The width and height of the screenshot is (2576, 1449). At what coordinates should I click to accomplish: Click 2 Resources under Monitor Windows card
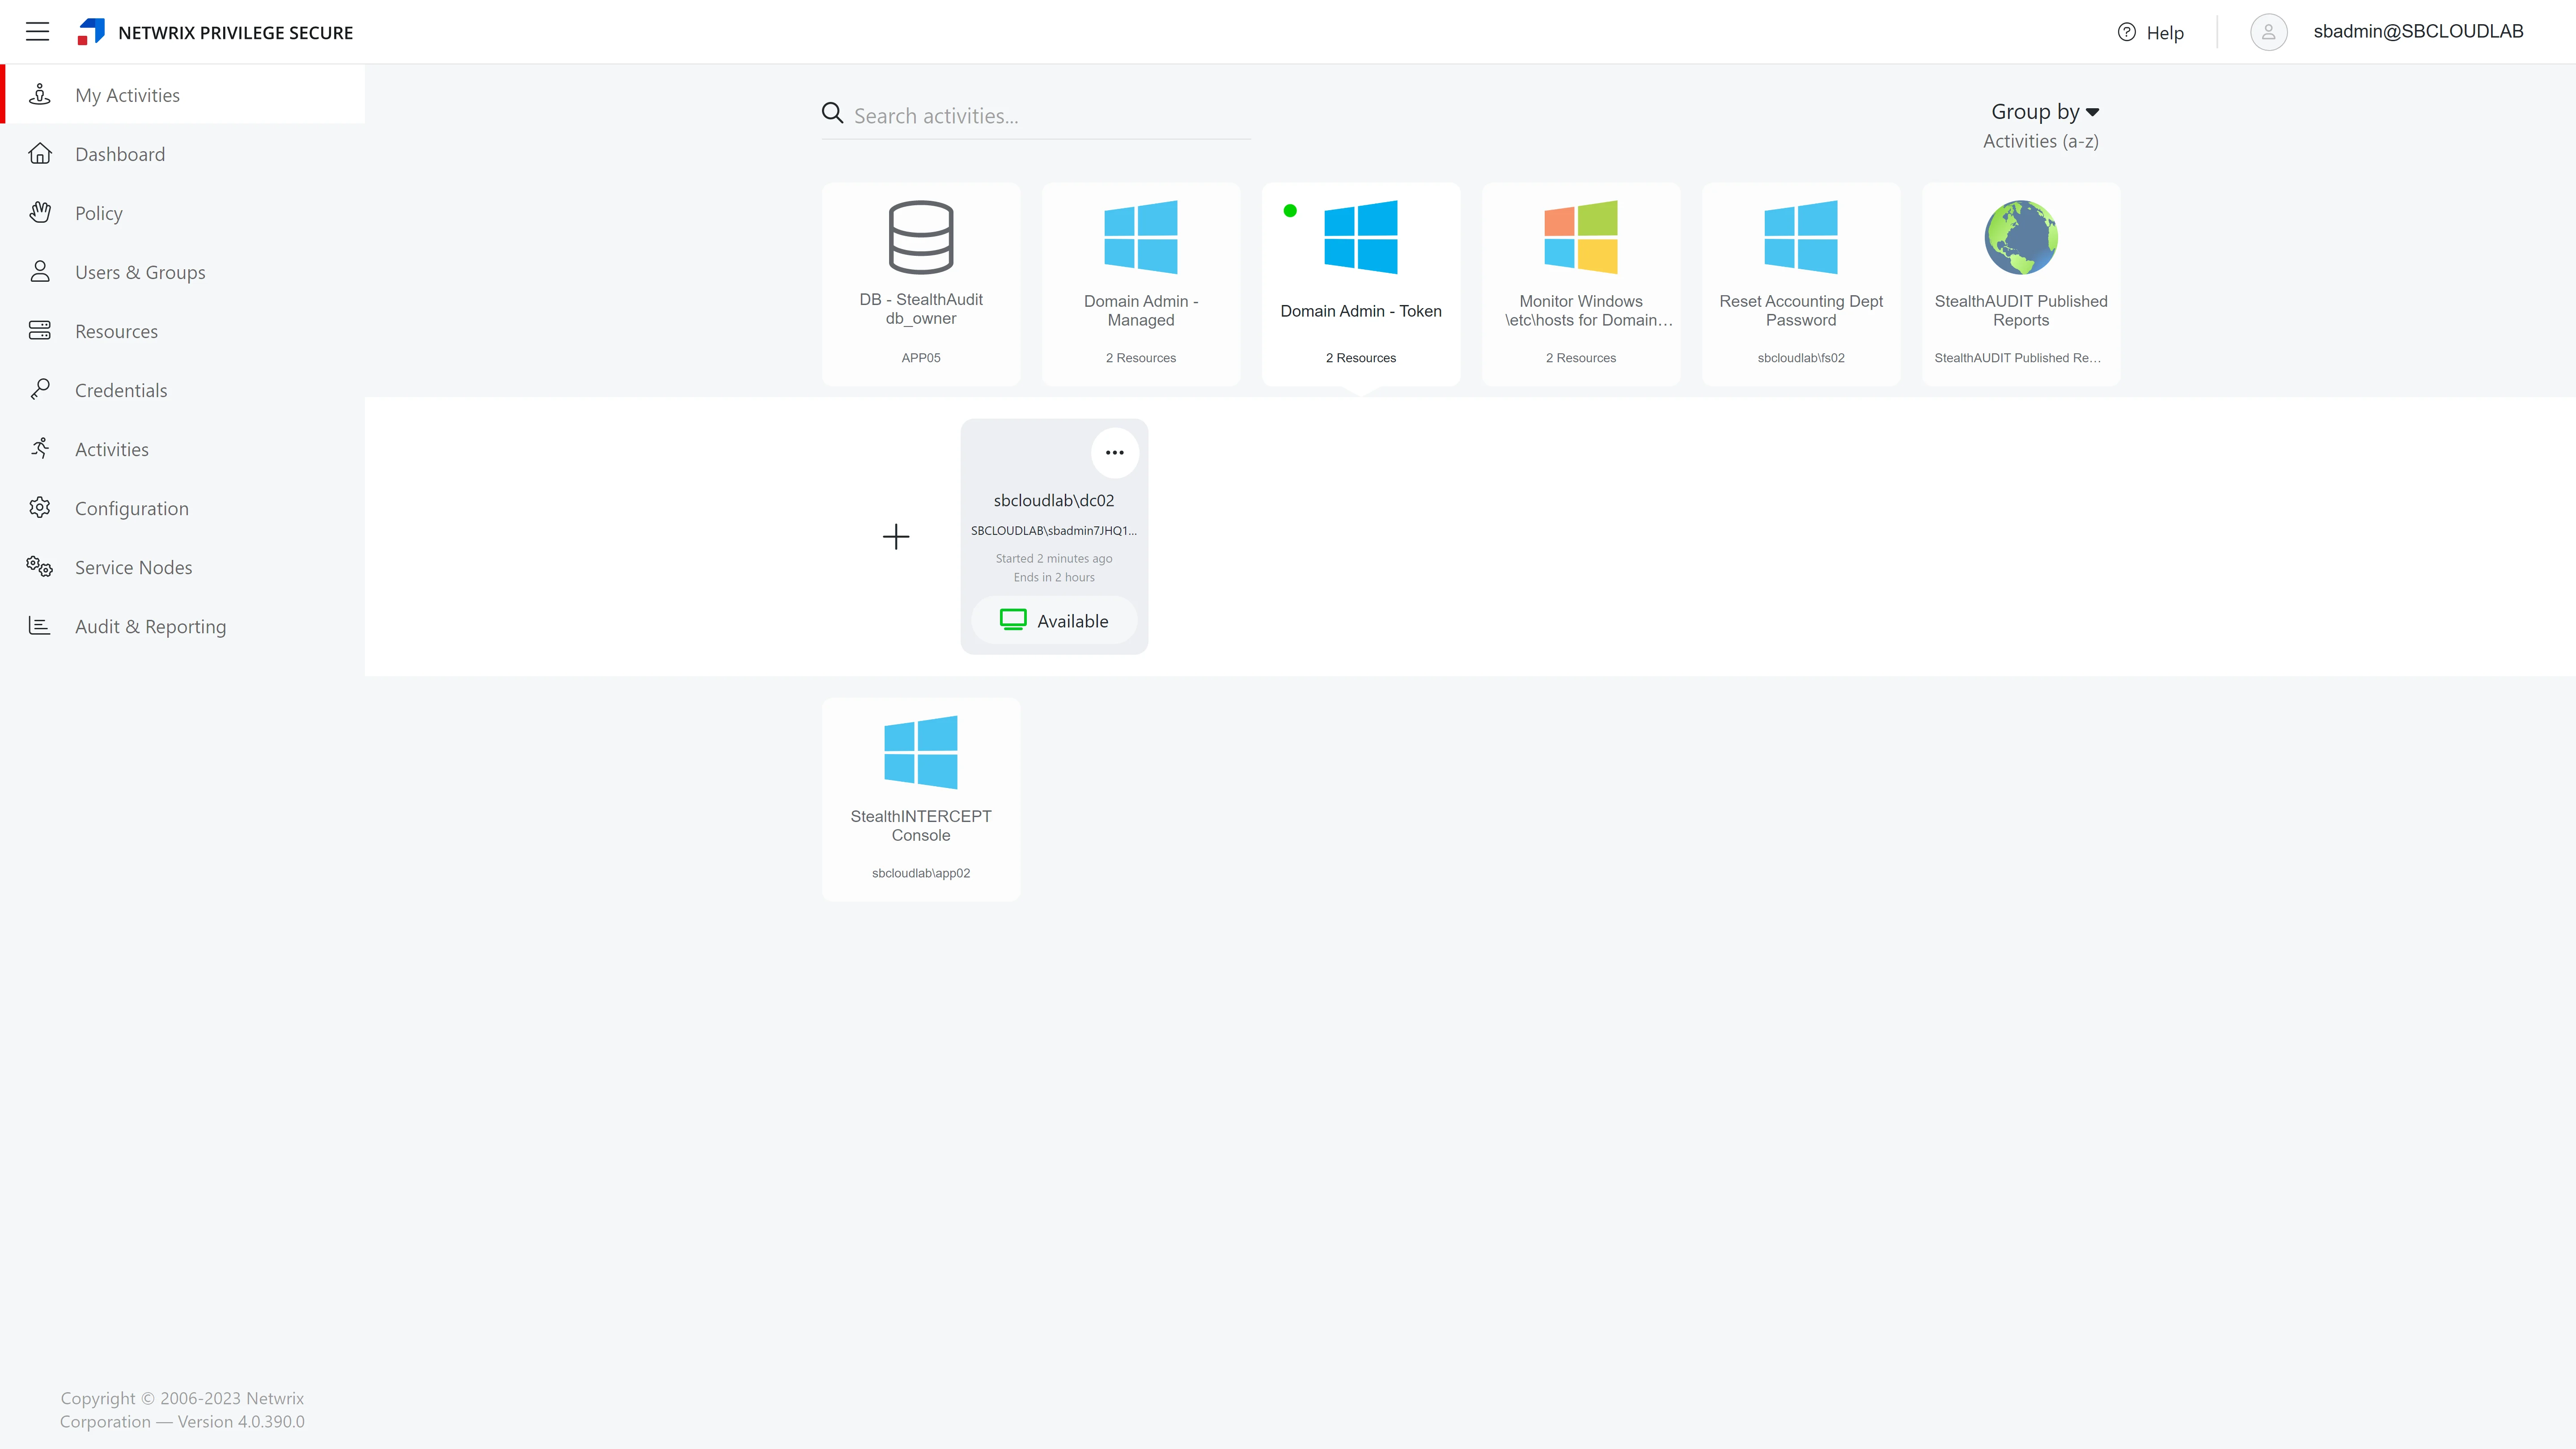[1581, 358]
